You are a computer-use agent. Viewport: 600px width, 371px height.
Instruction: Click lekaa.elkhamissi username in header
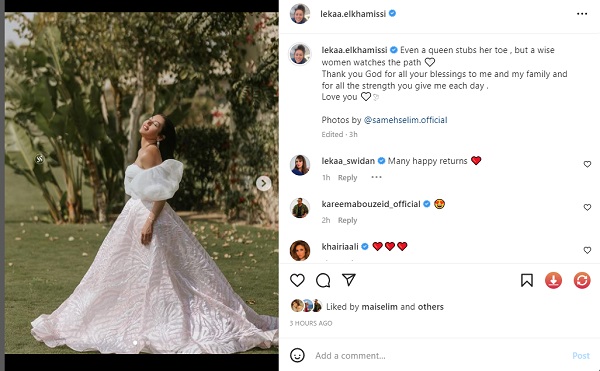click(353, 14)
